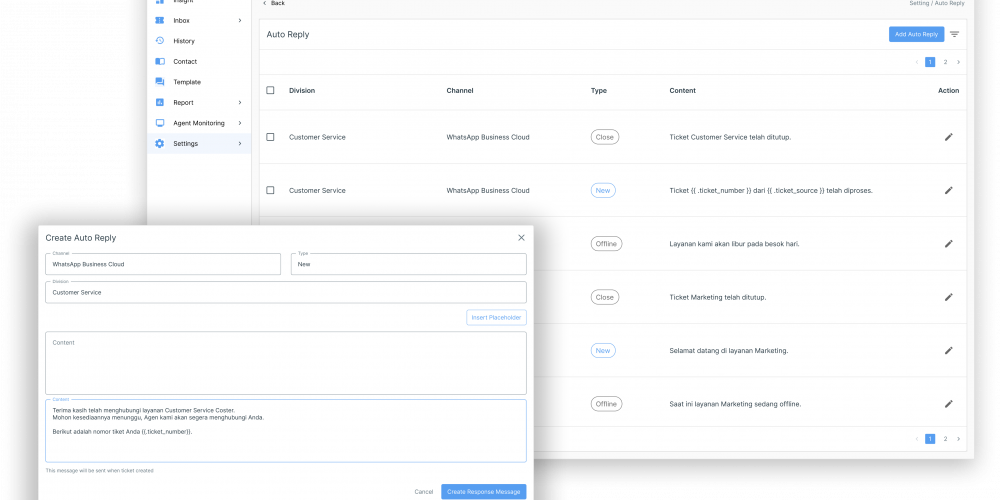Expand the Inbox submenu chevron
Image resolution: width=1000 pixels, height=500 pixels.
[x=240, y=21]
